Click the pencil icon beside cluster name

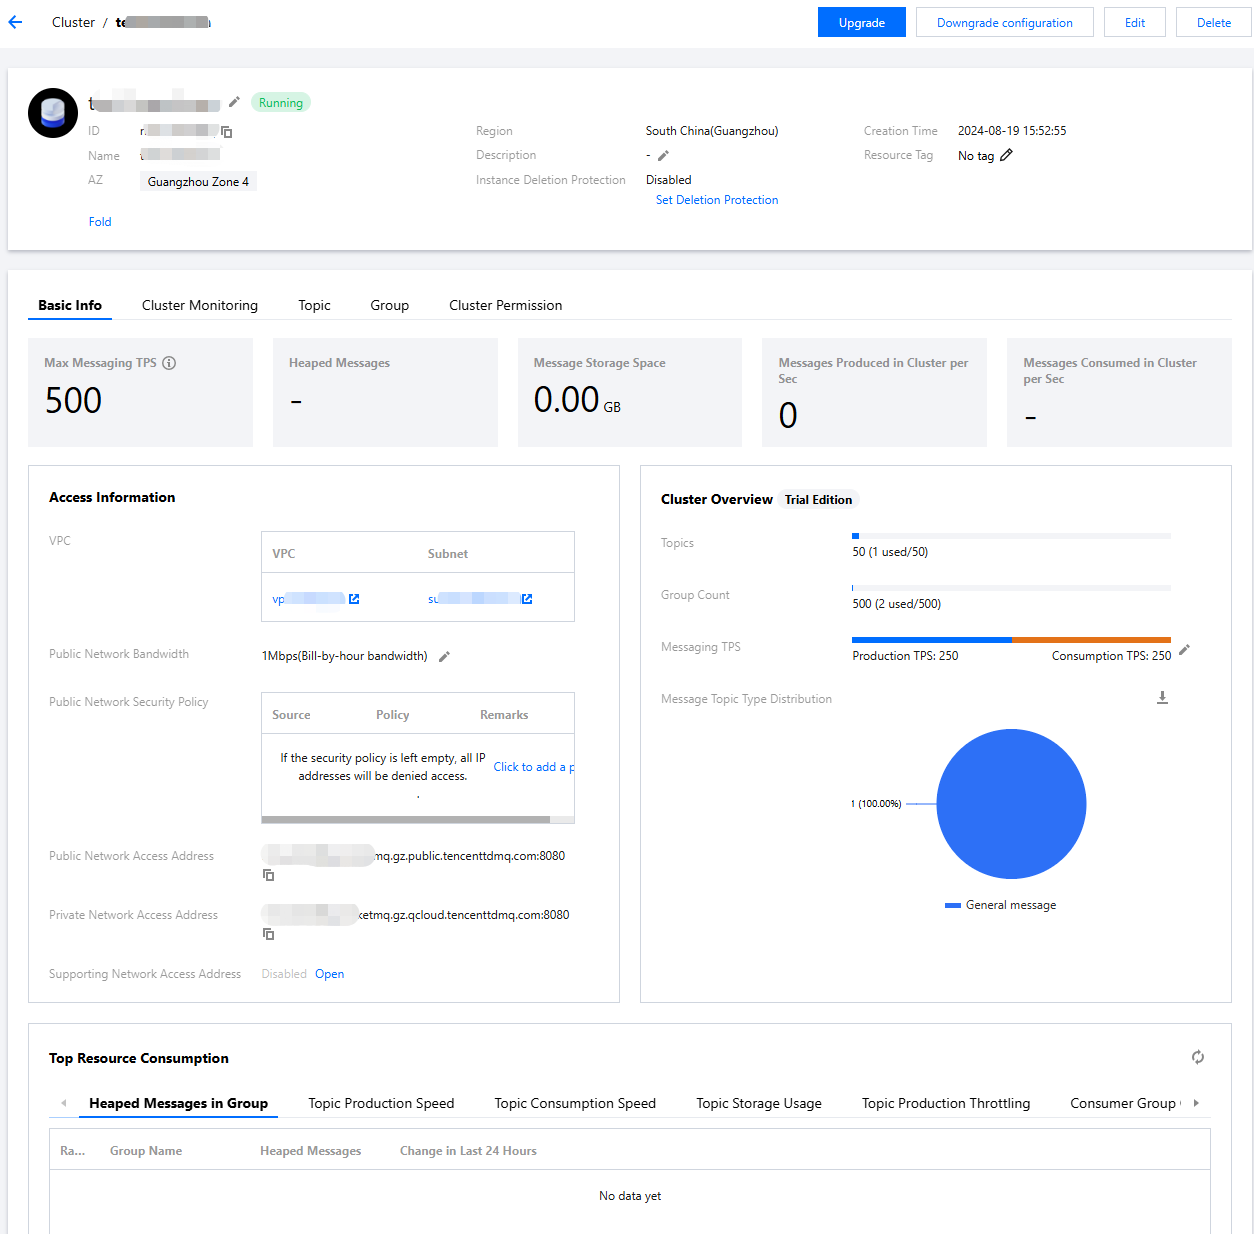click(x=234, y=102)
